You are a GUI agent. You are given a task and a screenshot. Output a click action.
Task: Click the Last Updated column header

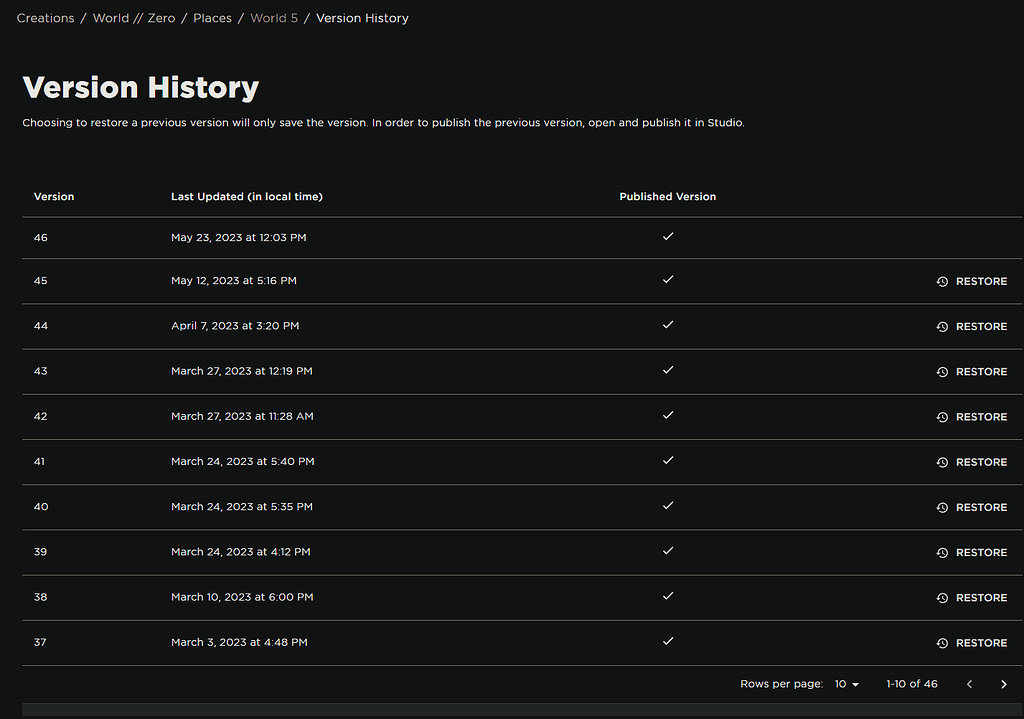246,197
